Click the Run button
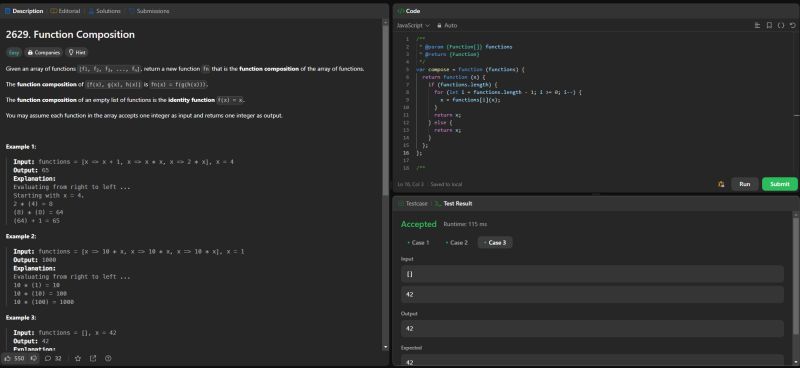This screenshot has height=368, width=800. (x=744, y=184)
